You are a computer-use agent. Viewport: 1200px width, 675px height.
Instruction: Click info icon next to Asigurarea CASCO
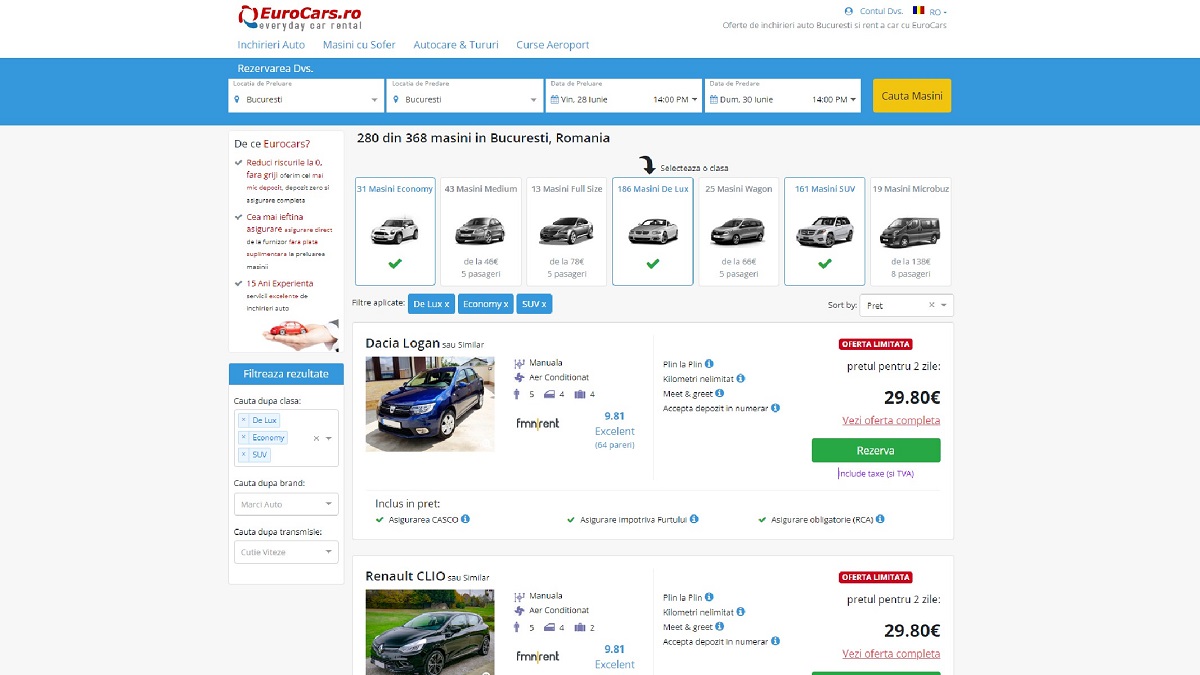click(465, 519)
